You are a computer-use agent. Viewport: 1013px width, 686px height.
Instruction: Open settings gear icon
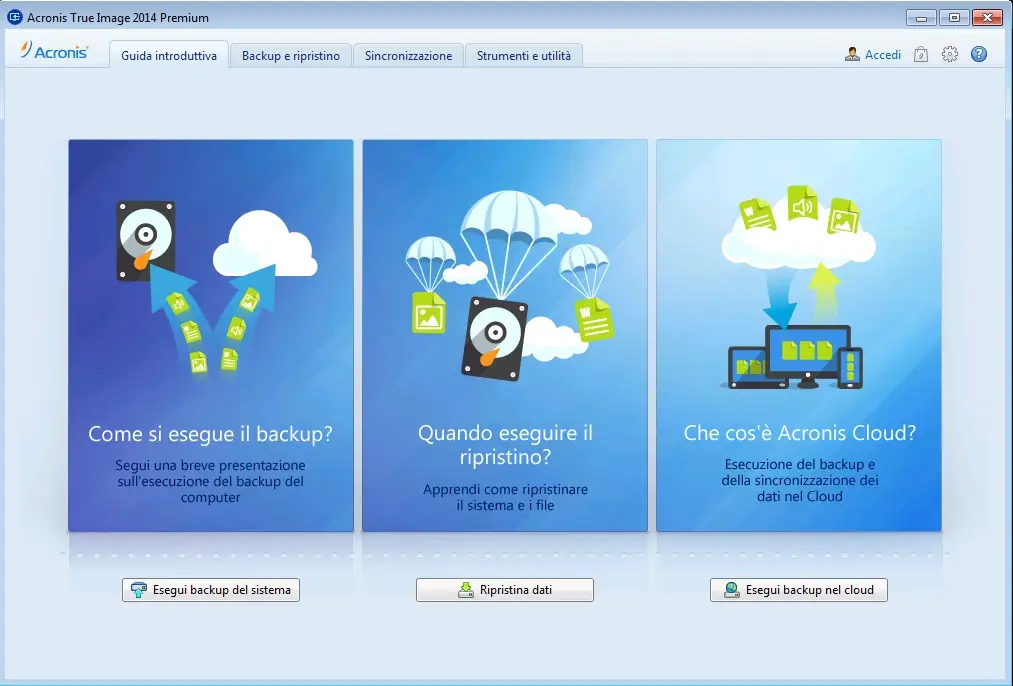pos(950,54)
